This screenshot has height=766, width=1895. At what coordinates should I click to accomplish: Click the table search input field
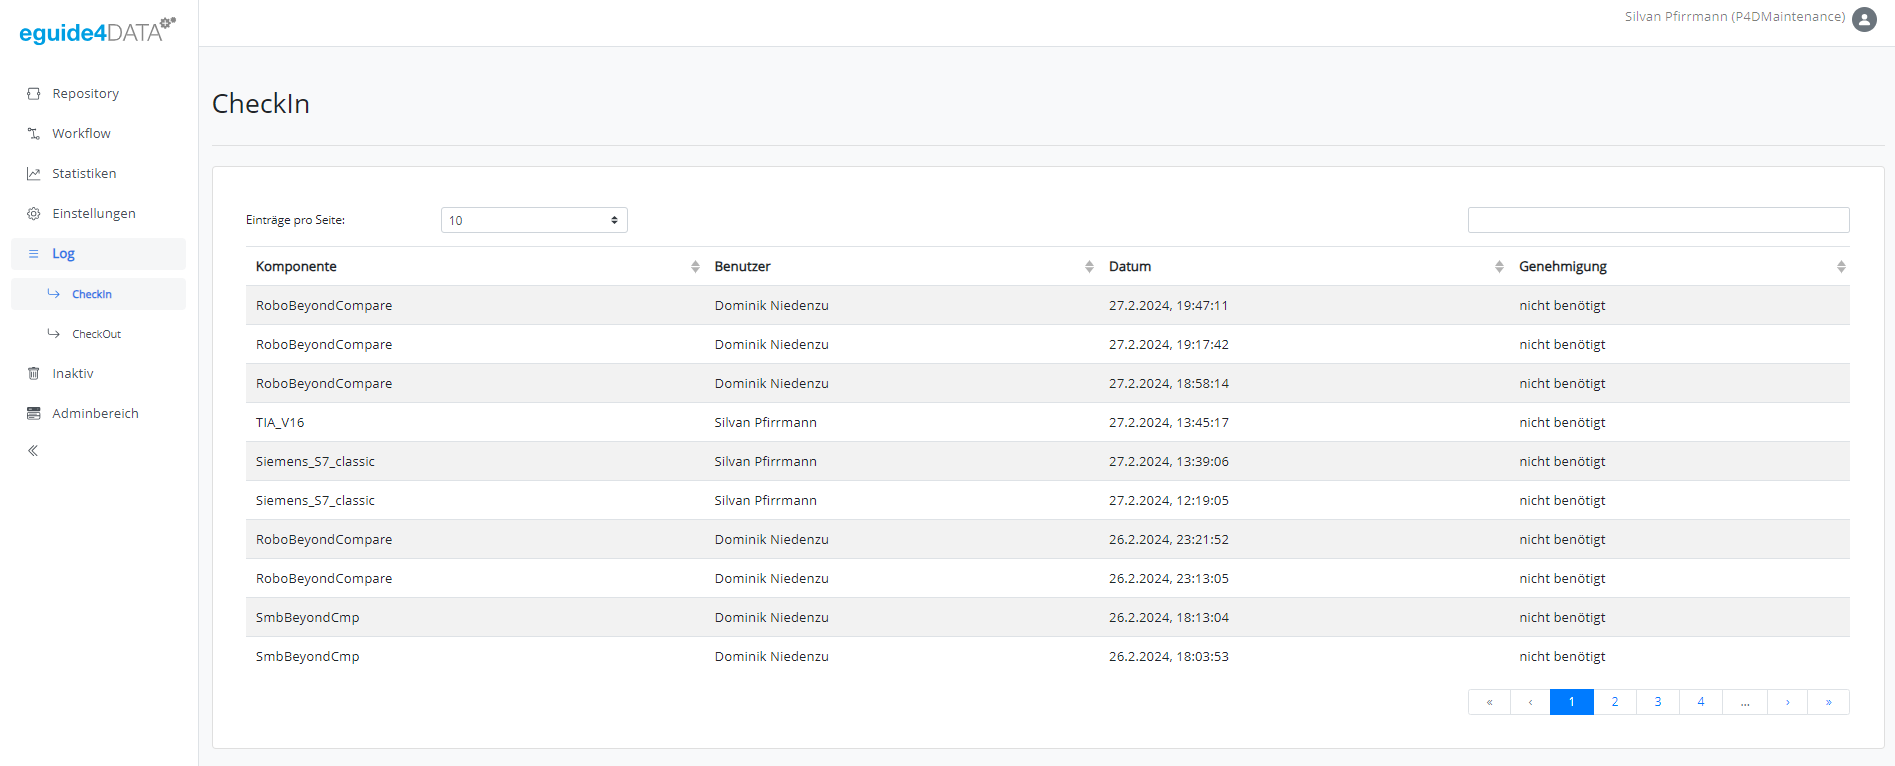tap(1658, 220)
